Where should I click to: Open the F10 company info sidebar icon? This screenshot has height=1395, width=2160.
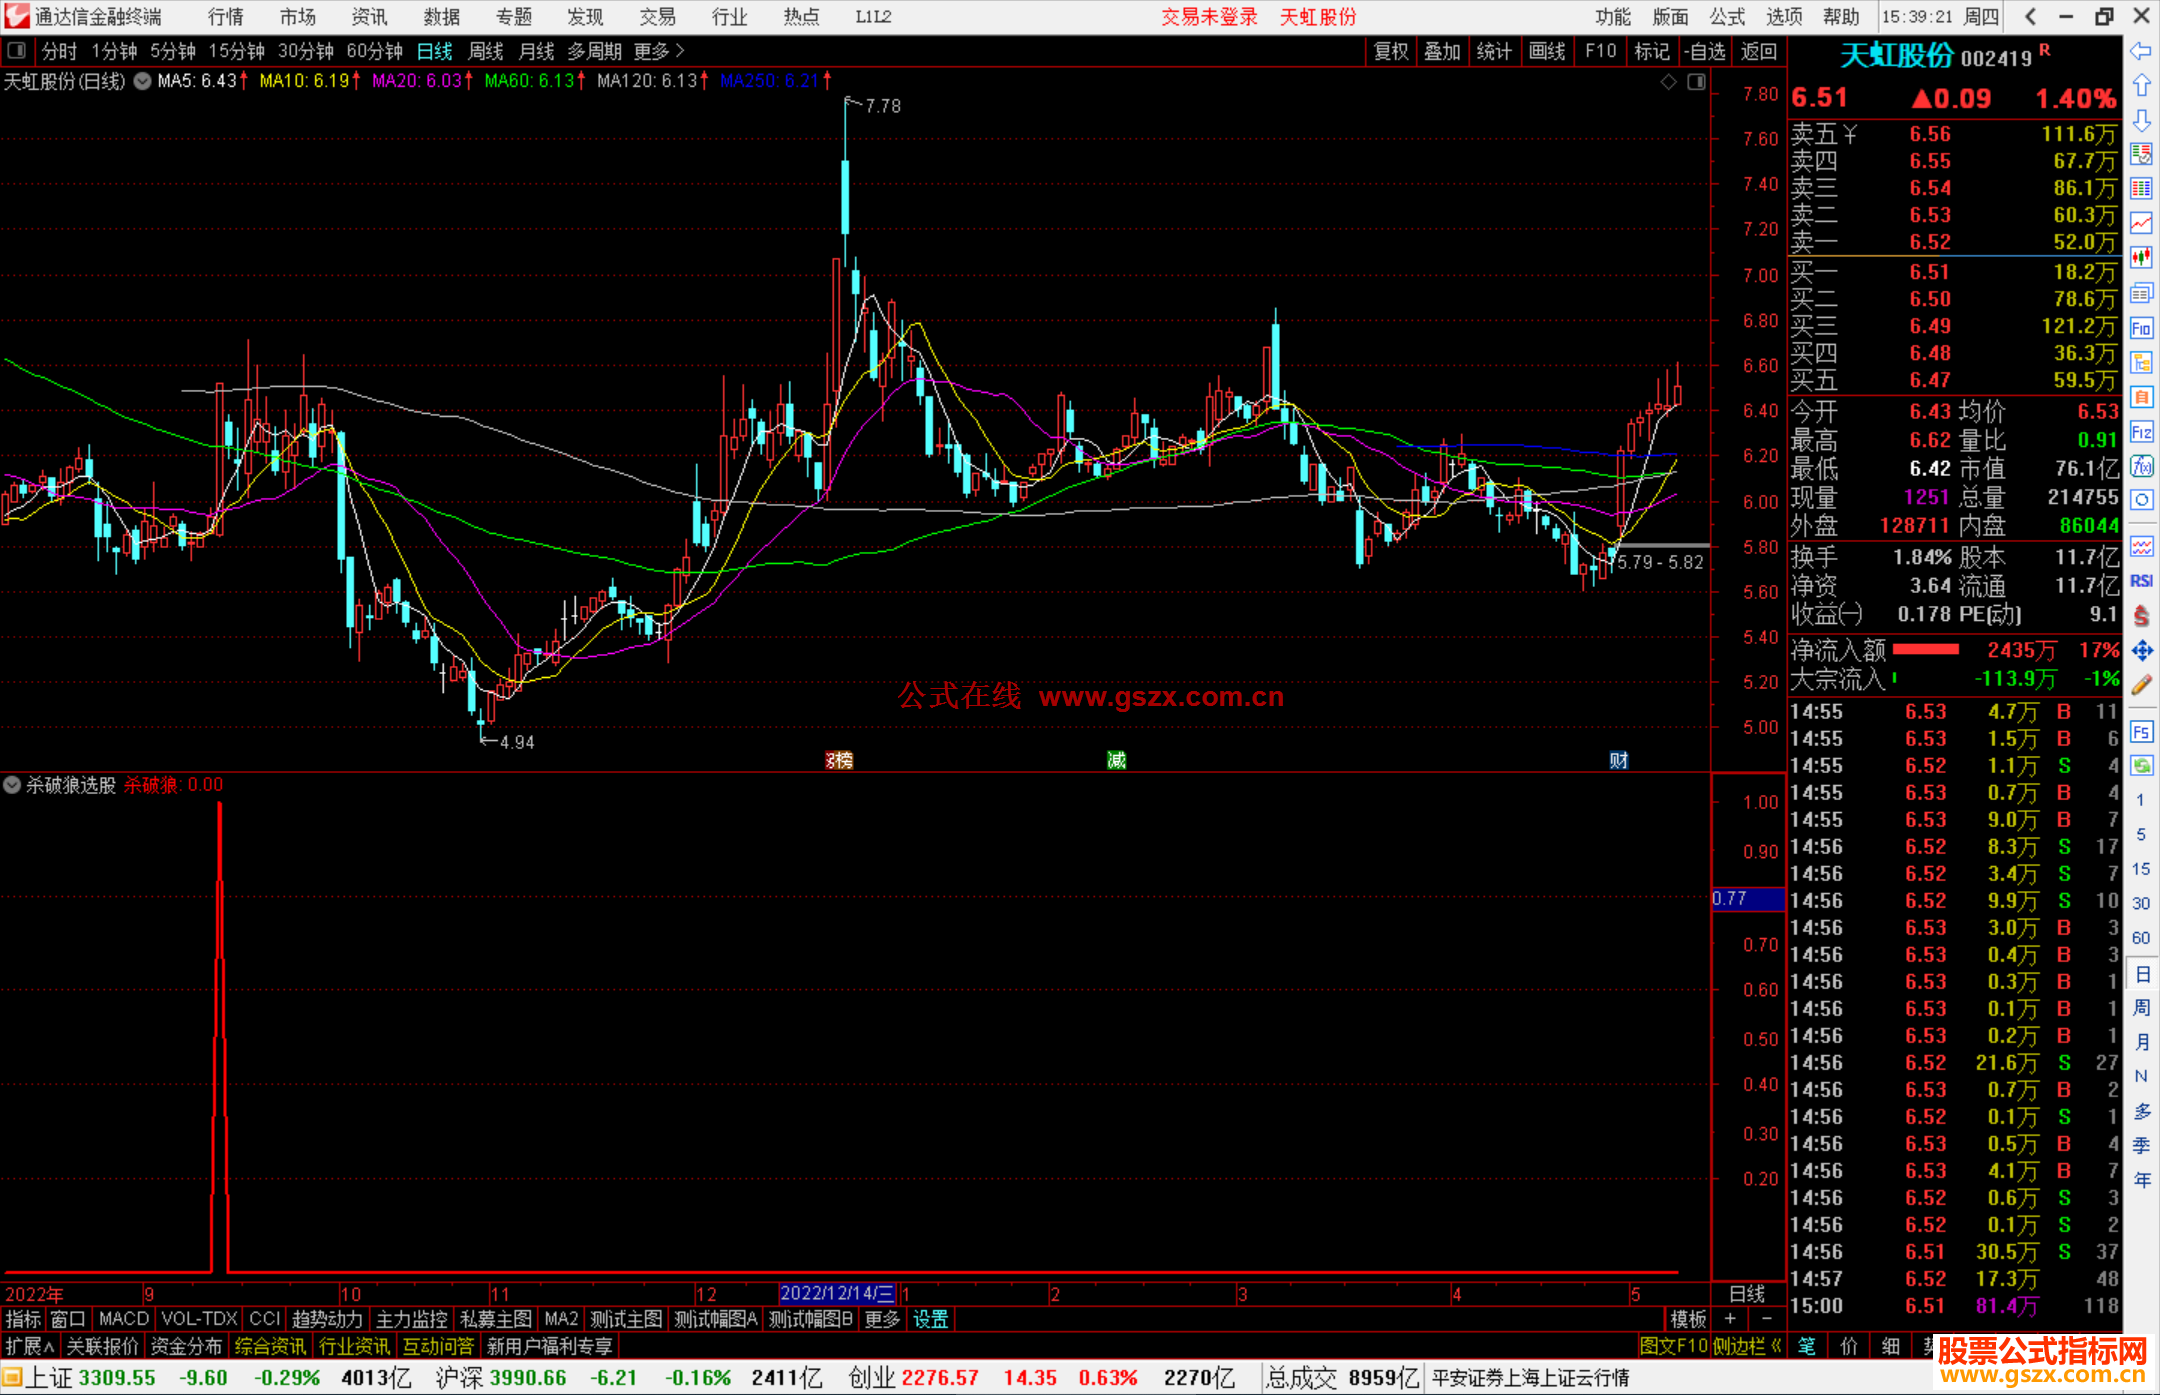point(2141,328)
